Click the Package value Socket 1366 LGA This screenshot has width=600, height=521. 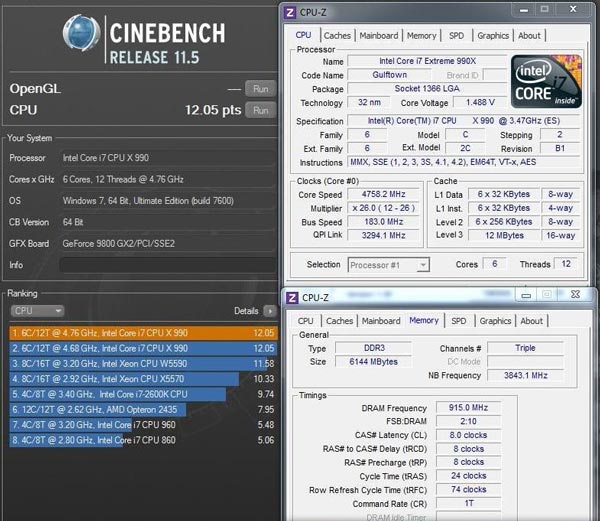pos(427,89)
